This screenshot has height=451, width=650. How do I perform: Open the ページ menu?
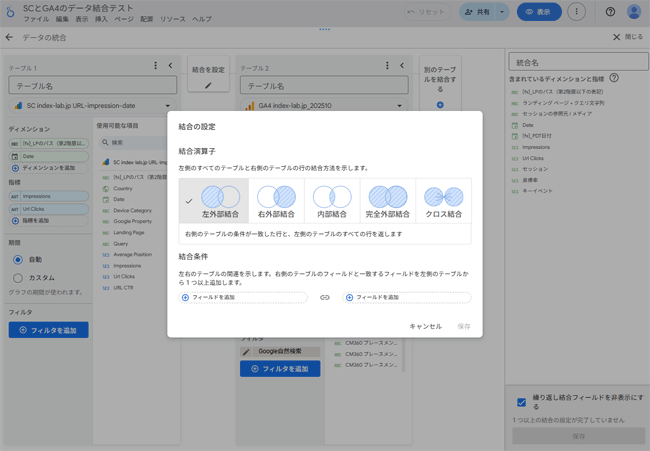[x=124, y=19]
